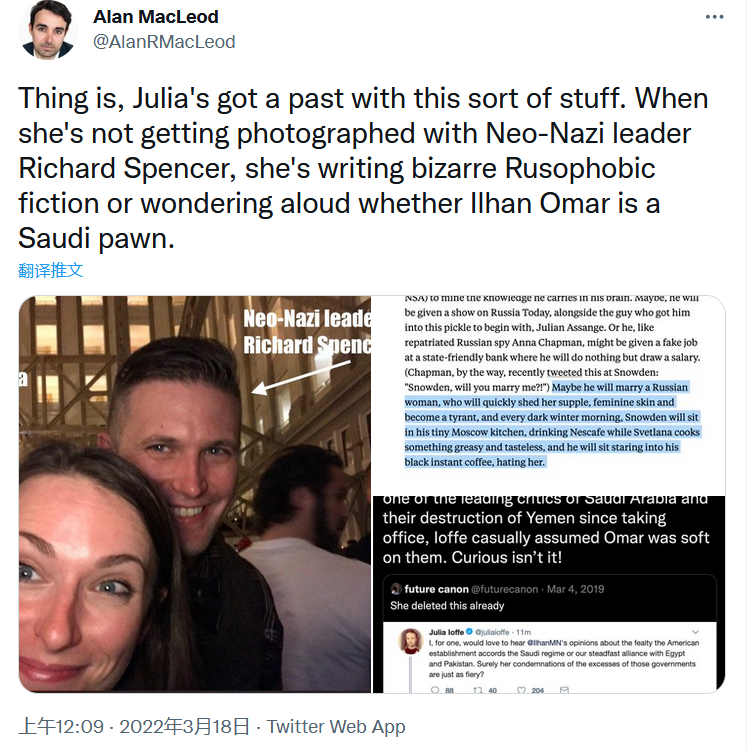Click the @AlanRMacLeod handle

click(164, 41)
